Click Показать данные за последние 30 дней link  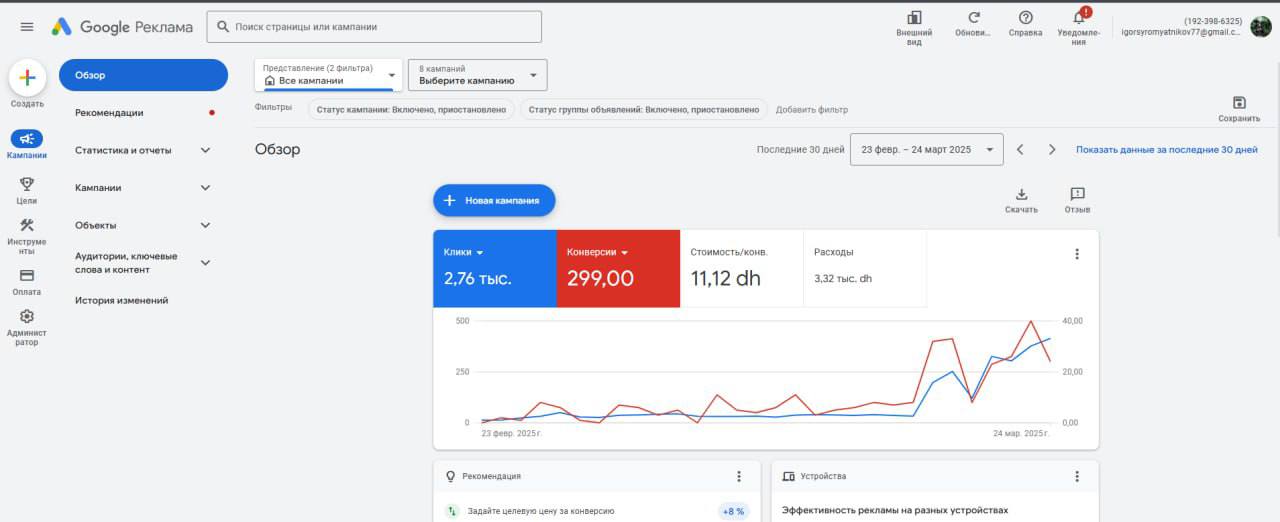[1167, 149]
